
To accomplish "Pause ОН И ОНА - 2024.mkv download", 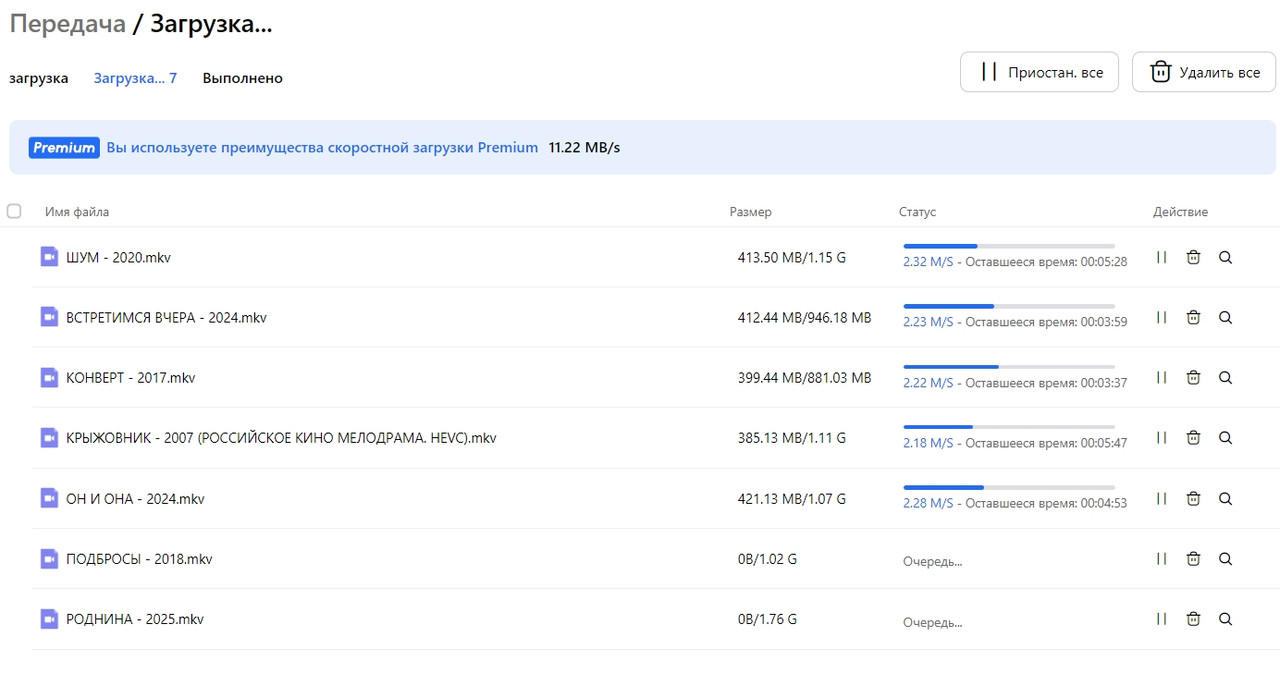I will point(1161,498).
